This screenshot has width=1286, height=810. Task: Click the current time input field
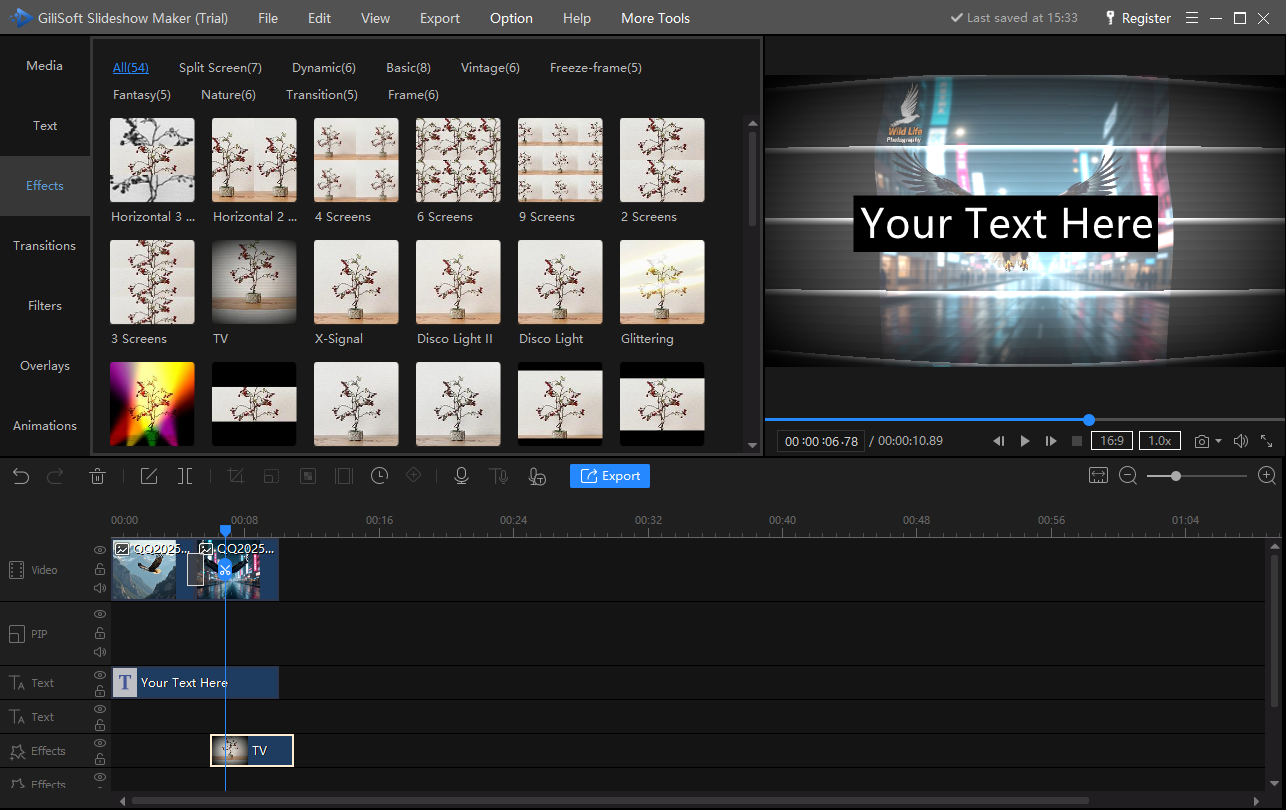[x=821, y=441]
